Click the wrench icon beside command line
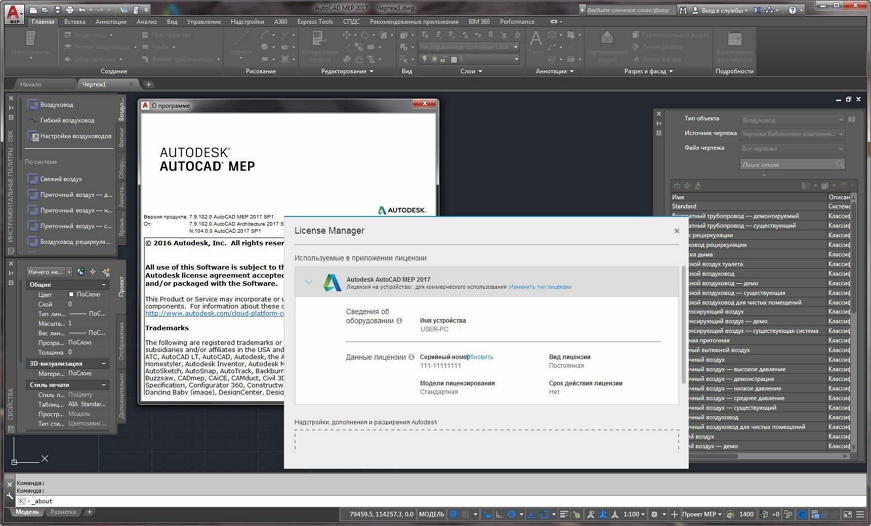Viewport: 871px width, 526px height. tap(9, 496)
